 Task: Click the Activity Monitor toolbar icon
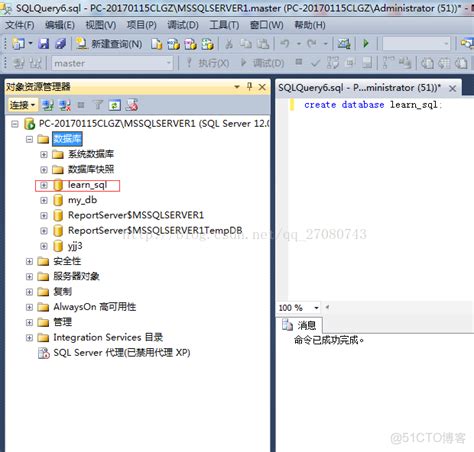pos(344,44)
